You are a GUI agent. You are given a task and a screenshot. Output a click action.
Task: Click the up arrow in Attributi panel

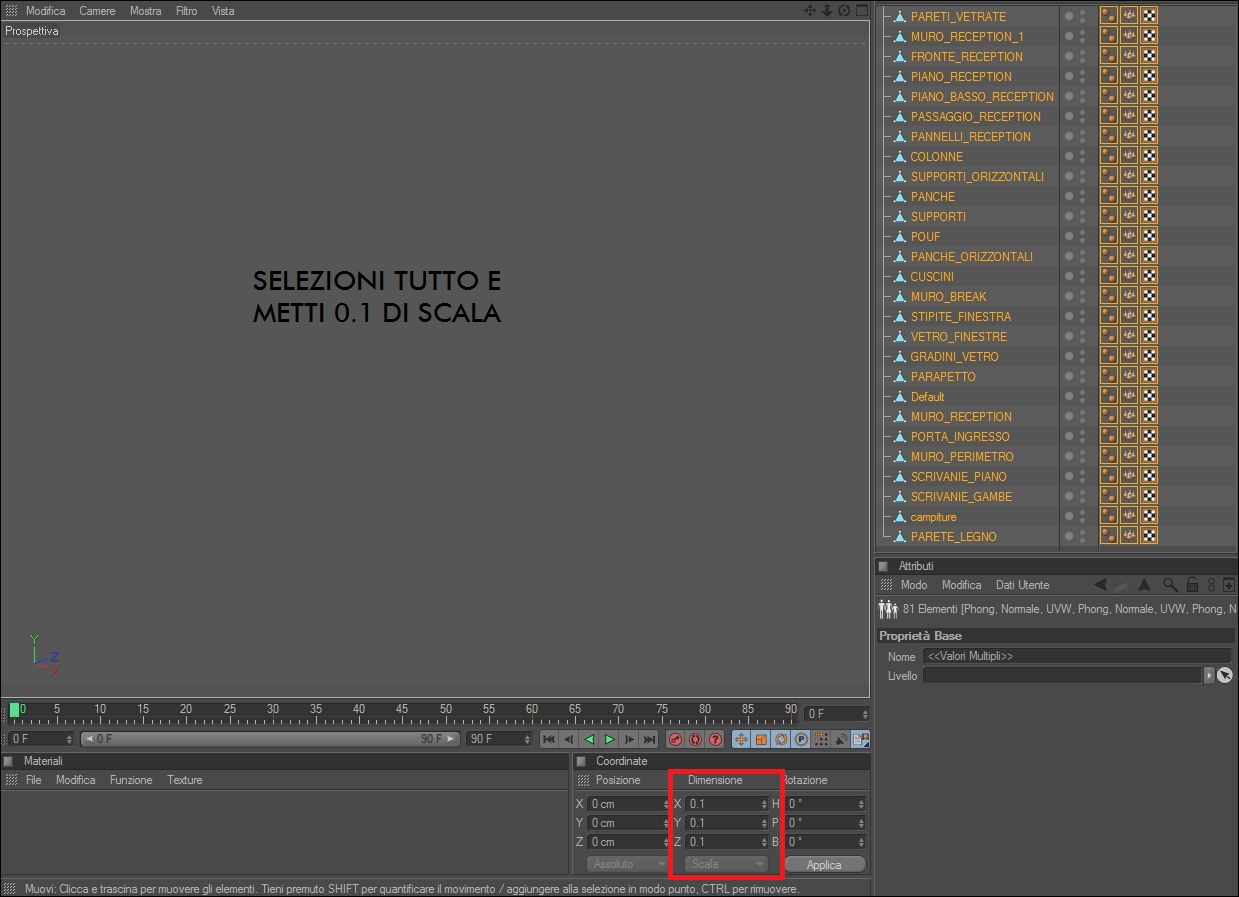click(1145, 585)
